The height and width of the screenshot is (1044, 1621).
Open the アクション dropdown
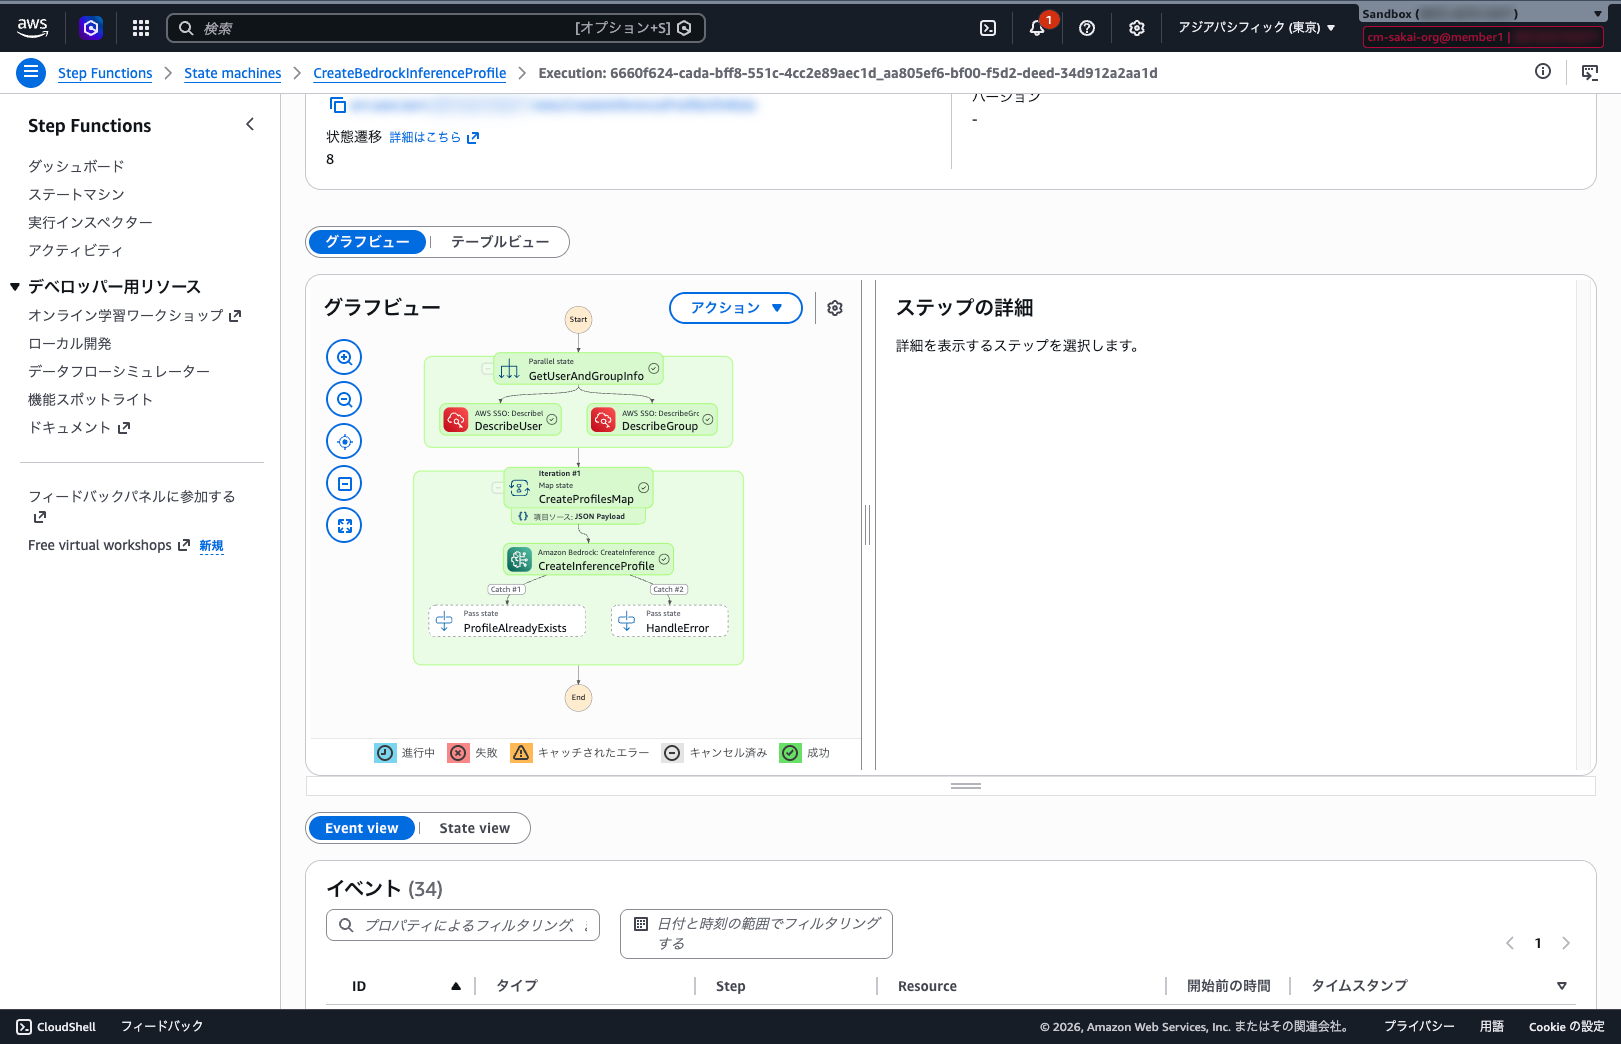[x=735, y=308]
